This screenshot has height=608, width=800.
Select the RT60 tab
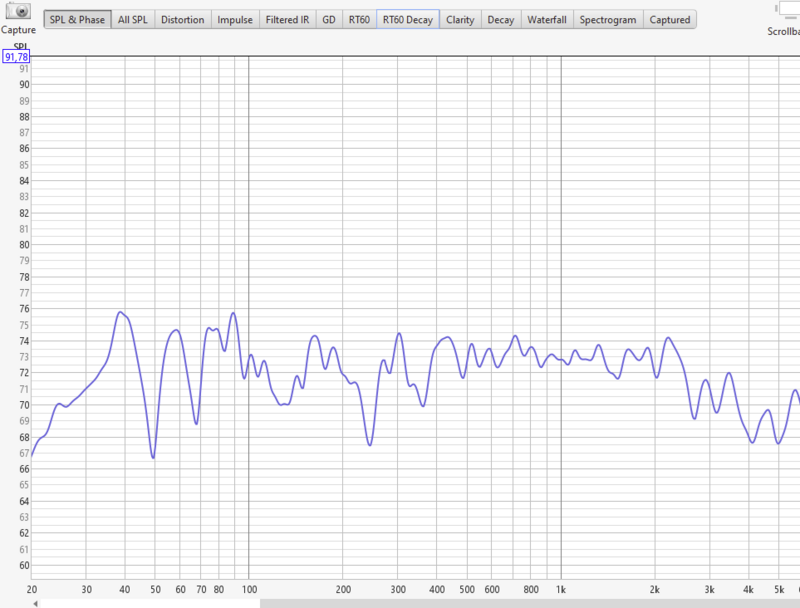pyautogui.click(x=358, y=20)
